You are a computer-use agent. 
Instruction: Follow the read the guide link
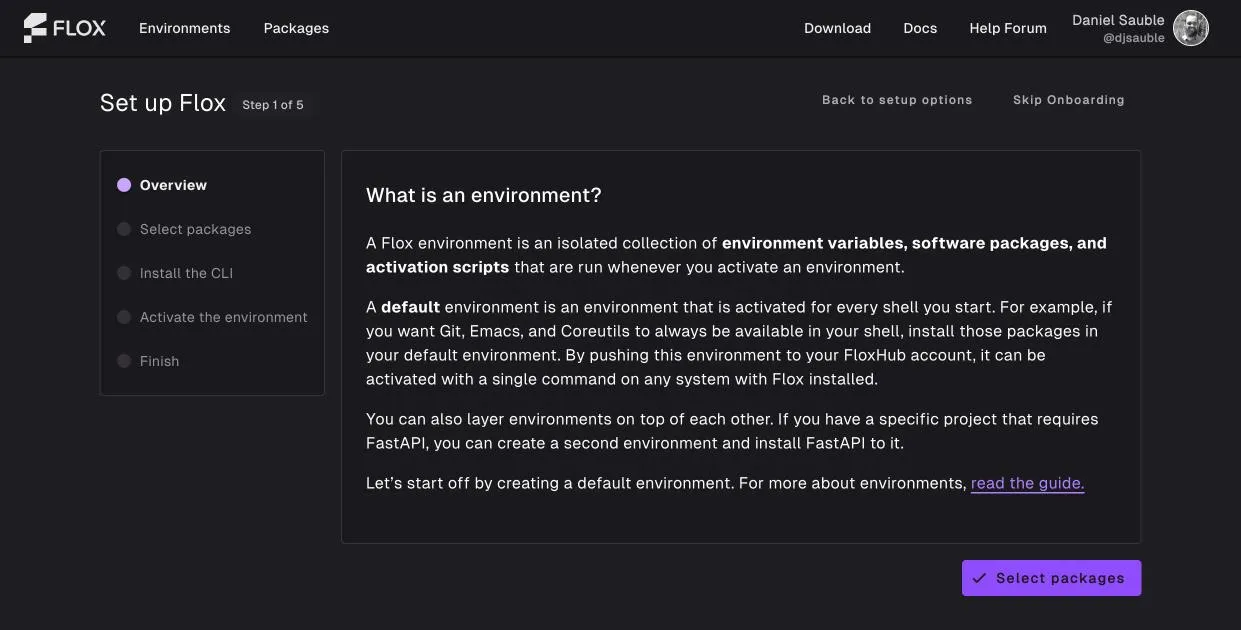point(1027,483)
